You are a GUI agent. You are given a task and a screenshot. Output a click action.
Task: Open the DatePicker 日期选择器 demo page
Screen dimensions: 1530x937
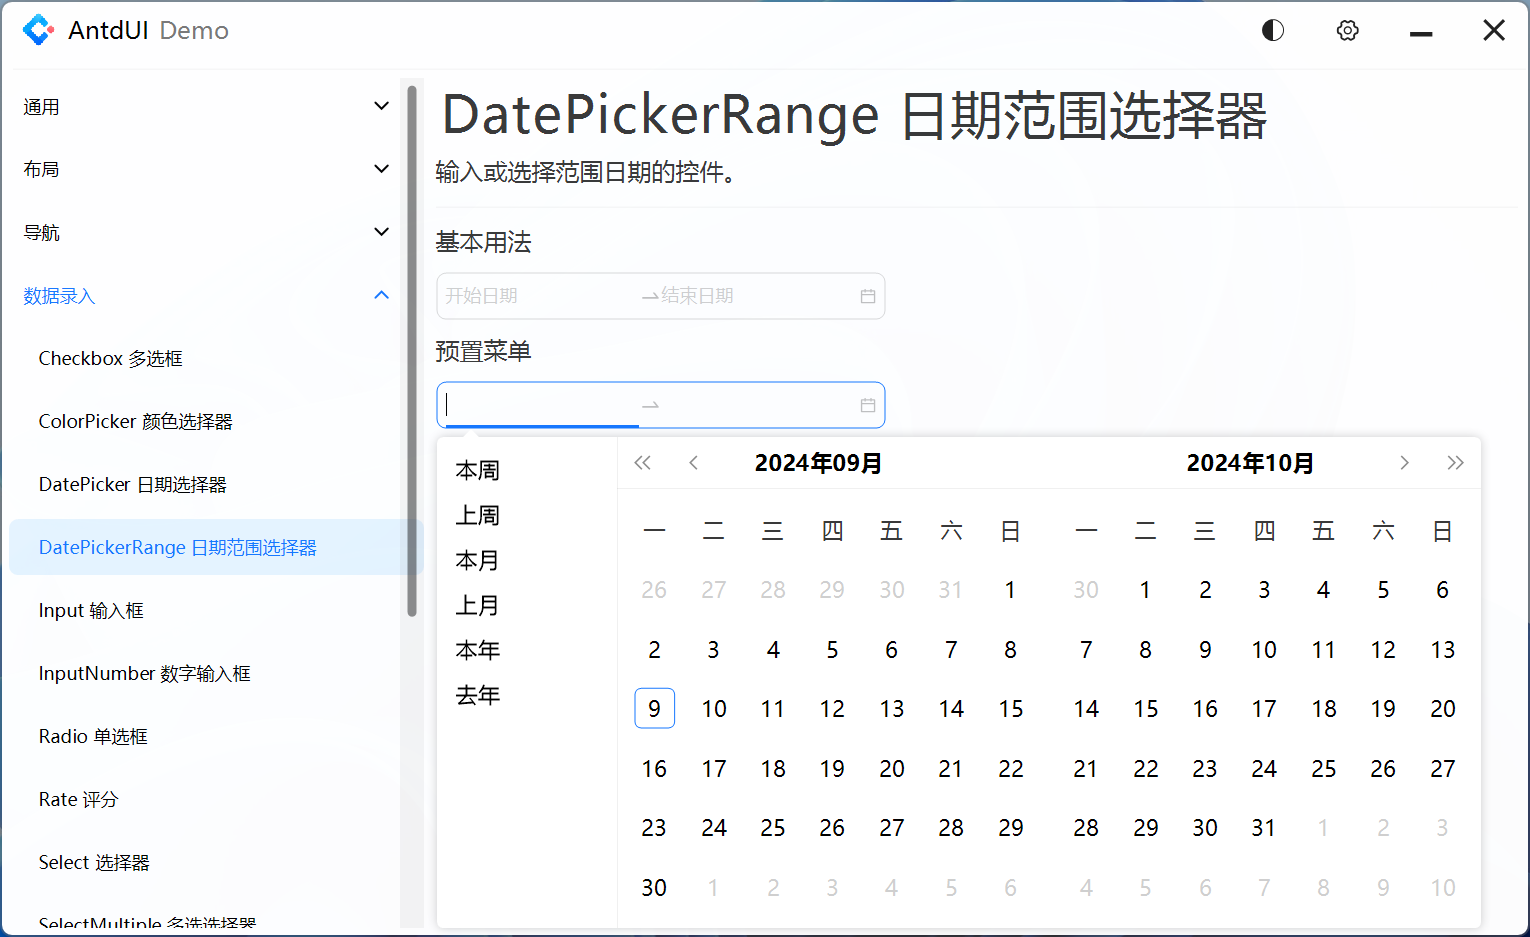pyautogui.click(x=132, y=484)
